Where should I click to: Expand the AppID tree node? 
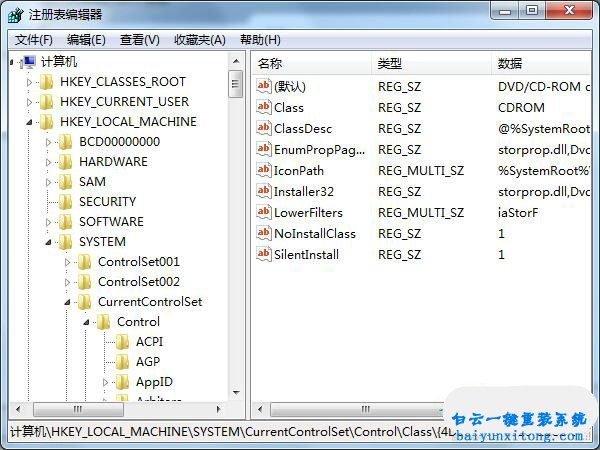click(106, 382)
